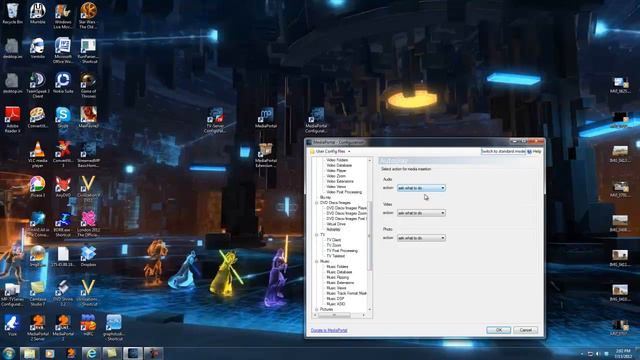The image size is (640, 360).
Task: Launch Star Wars The Old Republic shortcut
Action: point(88,16)
